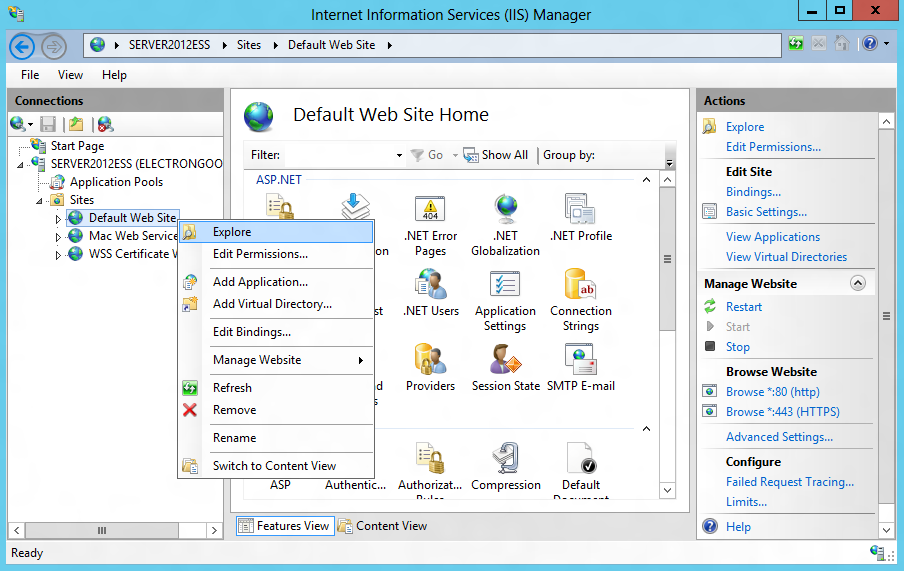Screen dimensions: 904x571
Task: Expand the WSS Certificate tree node
Action: point(58,255)
